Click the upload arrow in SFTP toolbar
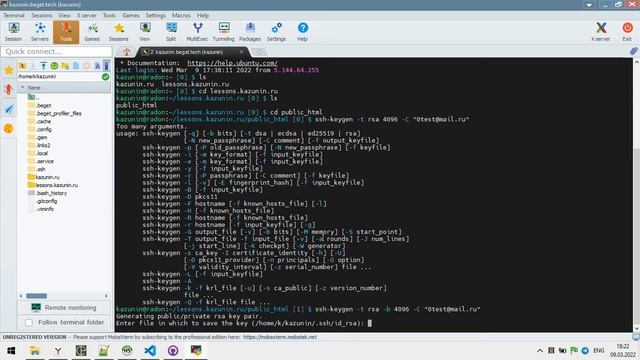The width and height of the screenshot is (640, 360). point(43,65)
